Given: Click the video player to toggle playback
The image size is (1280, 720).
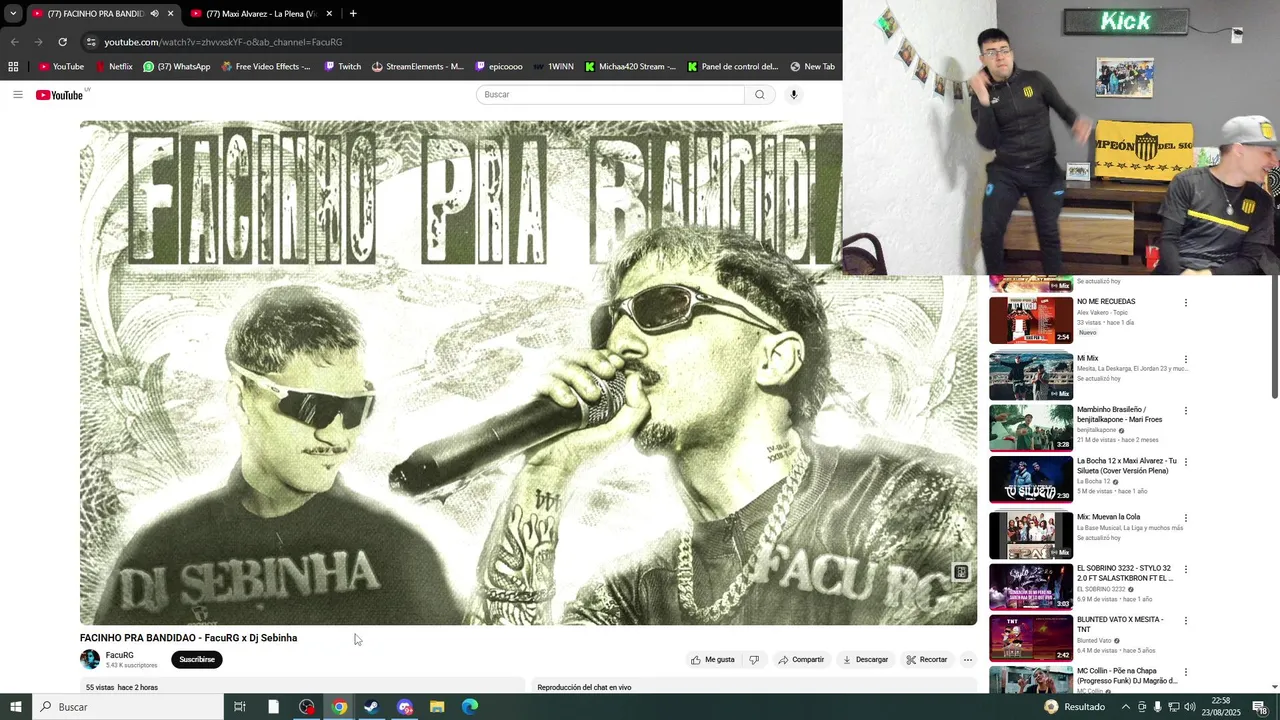Looking at the screenshot, I should [528, 373].
